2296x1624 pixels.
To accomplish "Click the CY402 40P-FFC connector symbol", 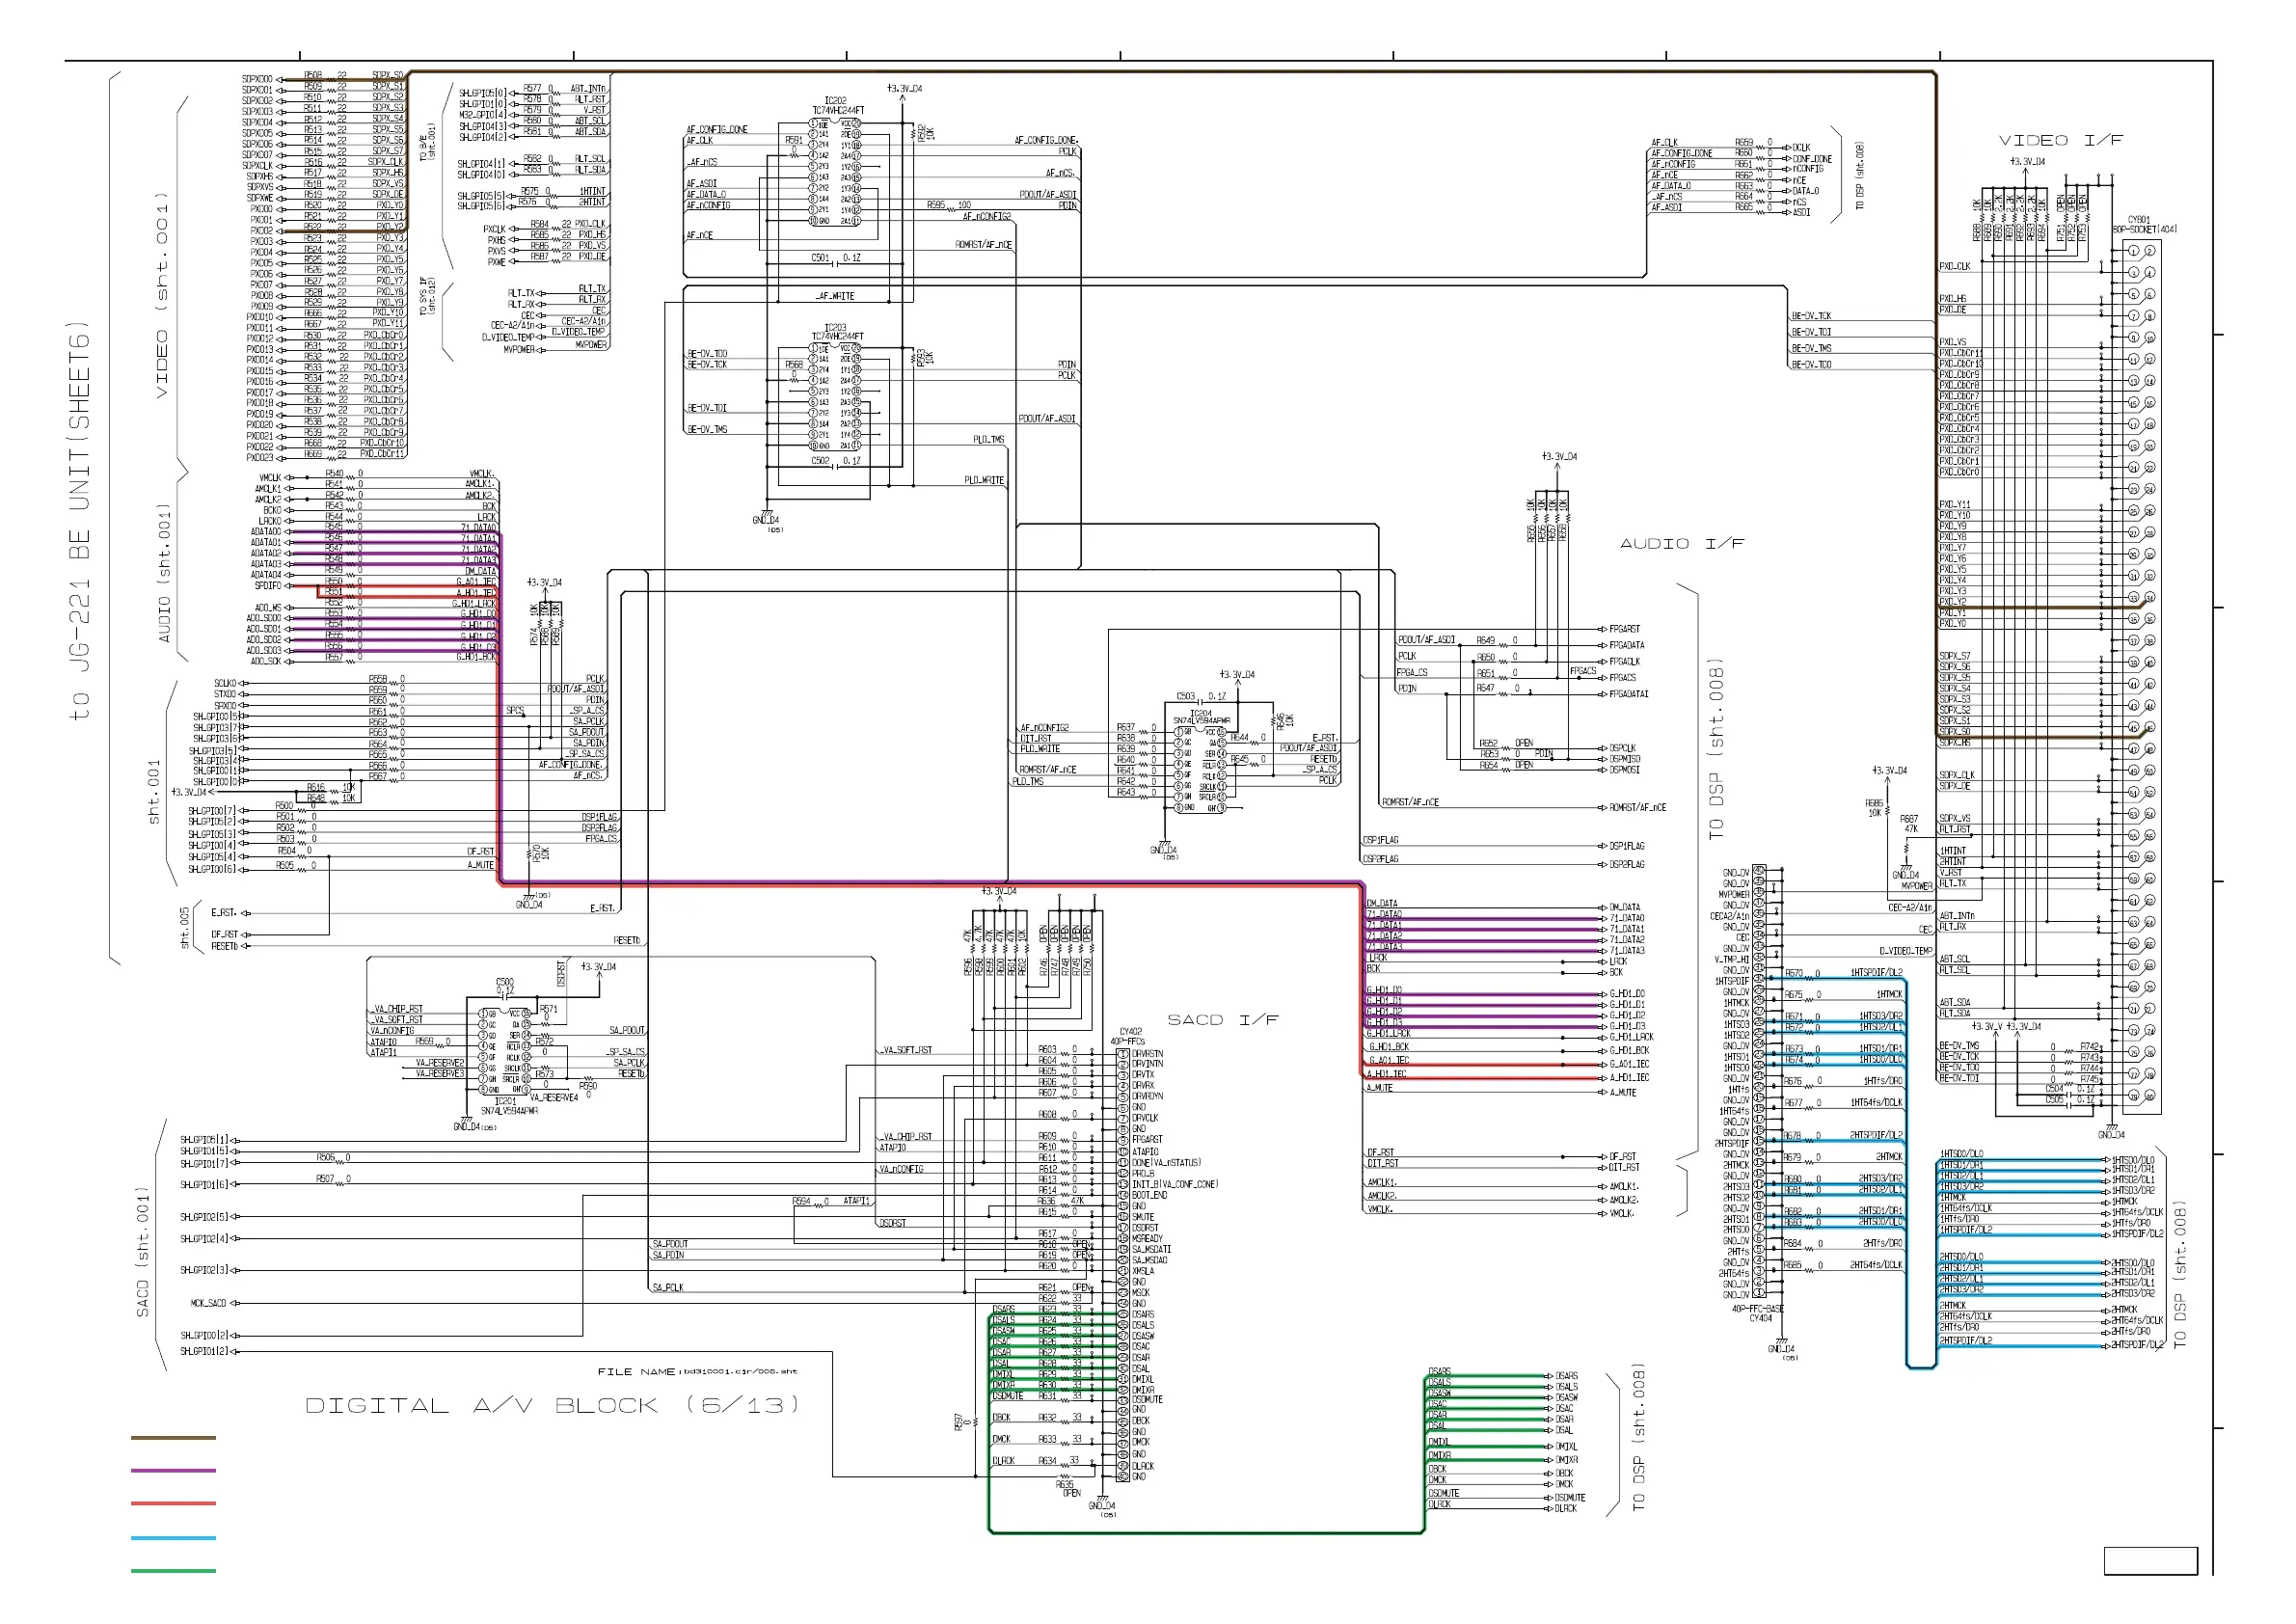I will point(1123,1264).
